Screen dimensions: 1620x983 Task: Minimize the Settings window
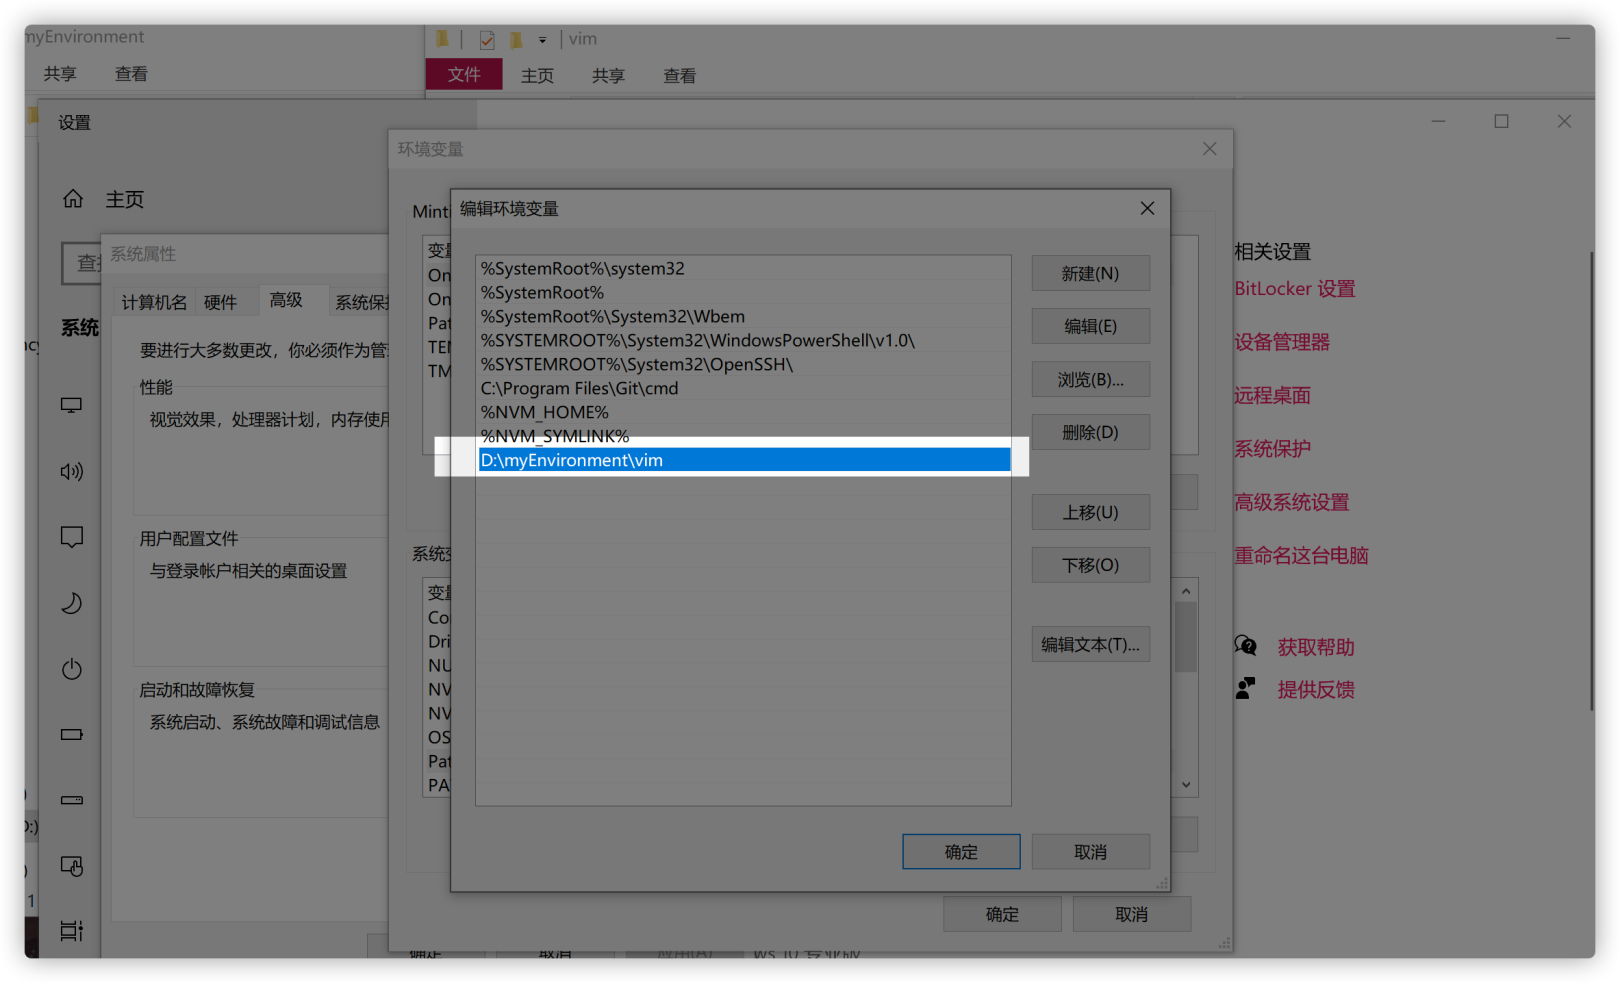tap(1438, 121)
